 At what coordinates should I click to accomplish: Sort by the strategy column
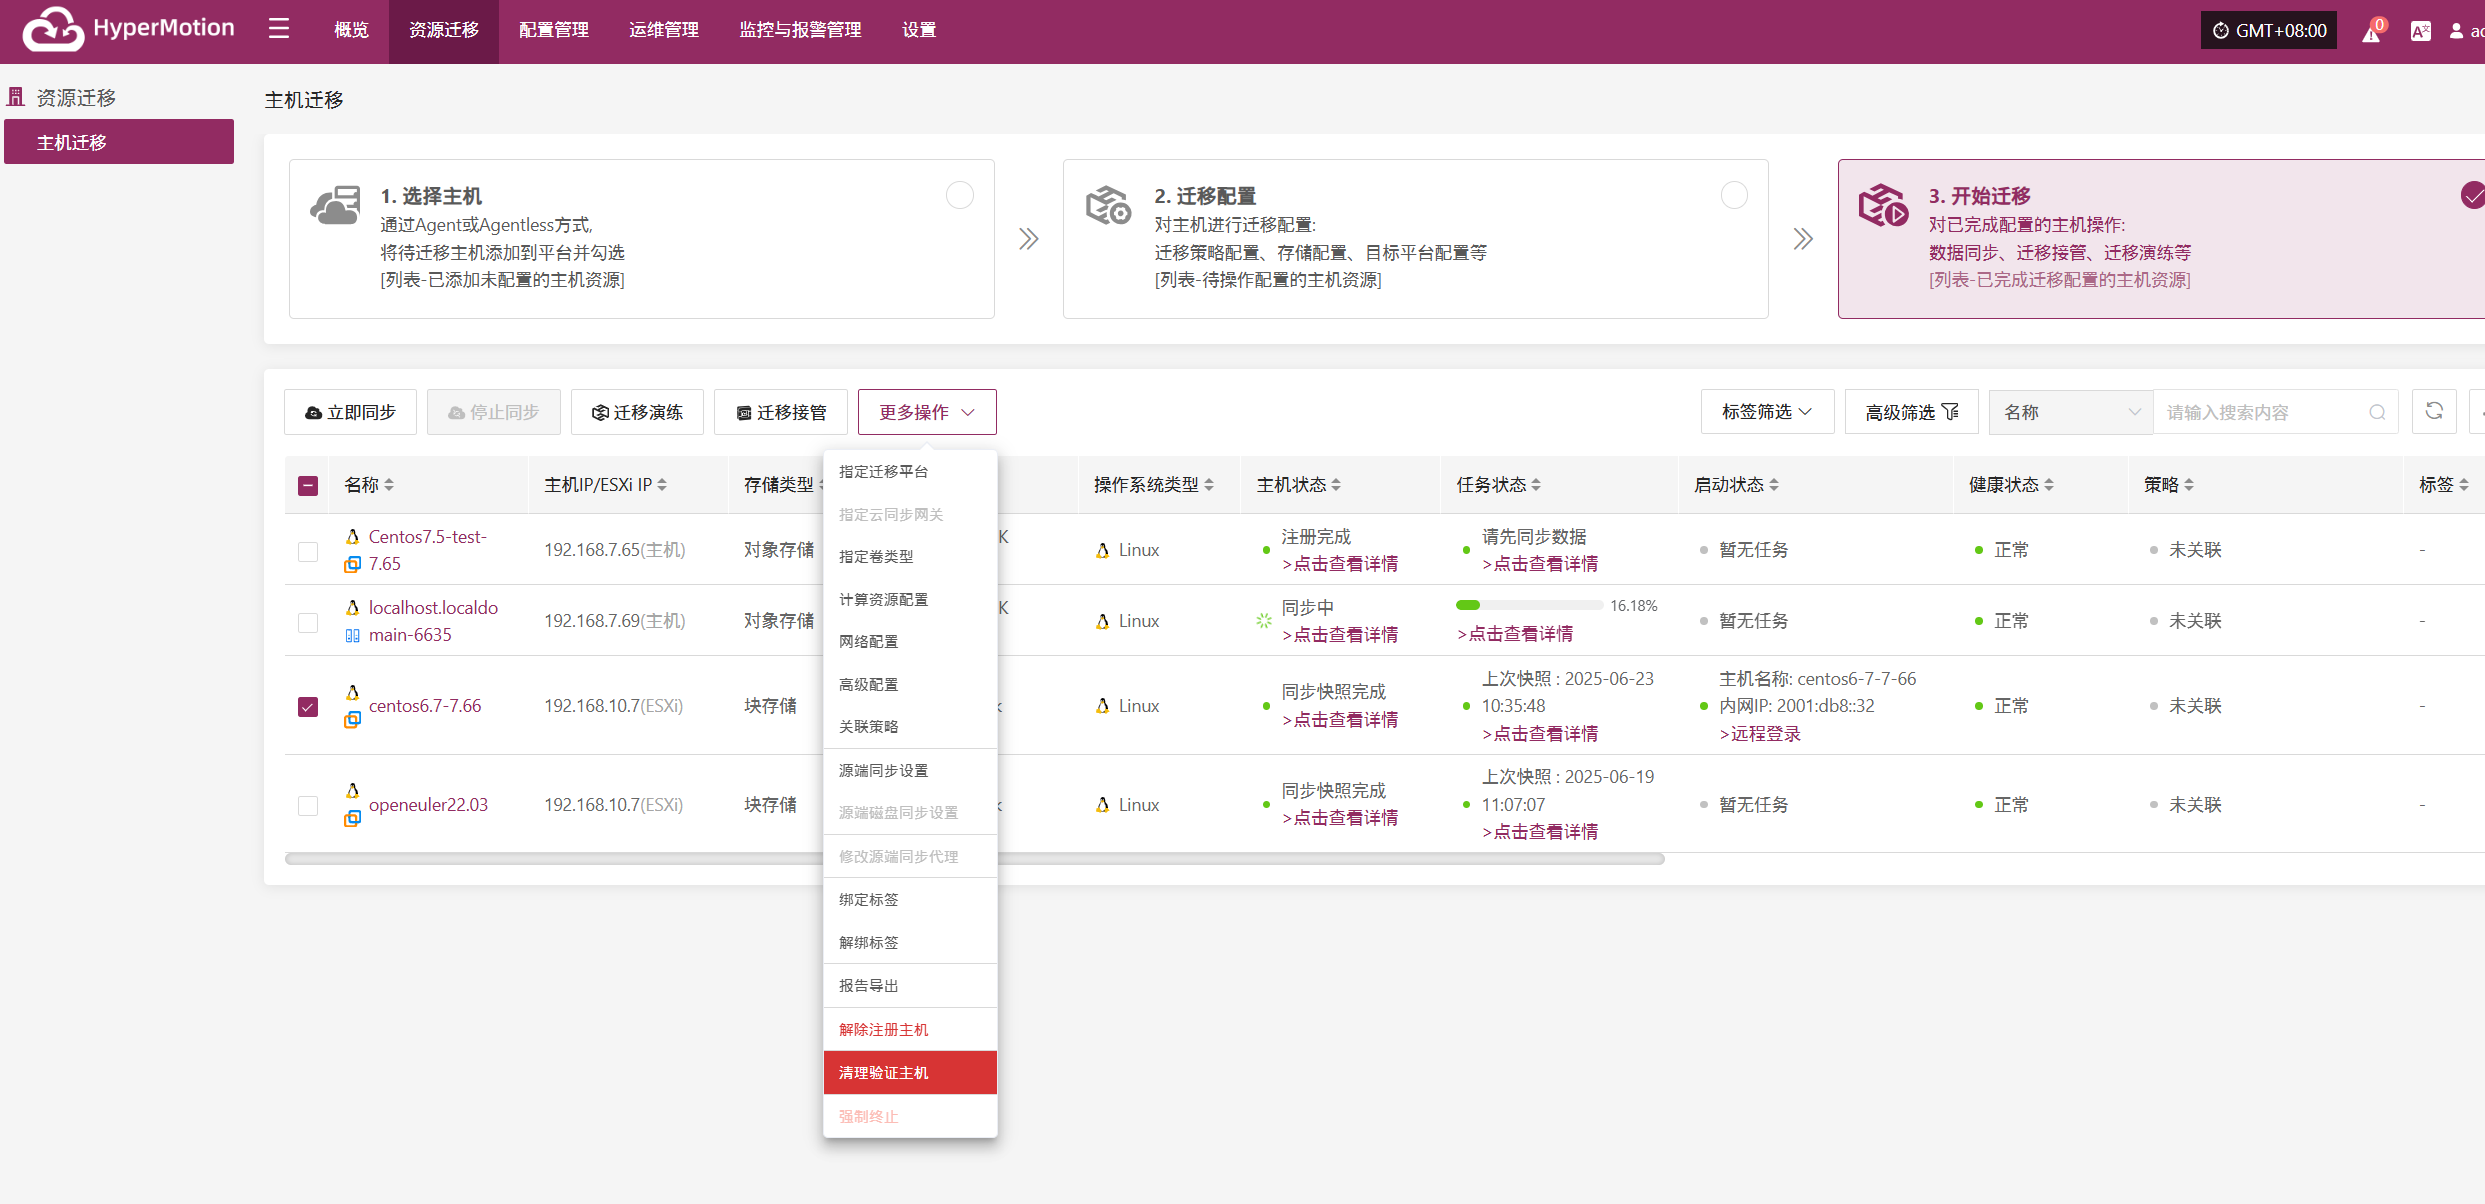tap(2189, 485)
